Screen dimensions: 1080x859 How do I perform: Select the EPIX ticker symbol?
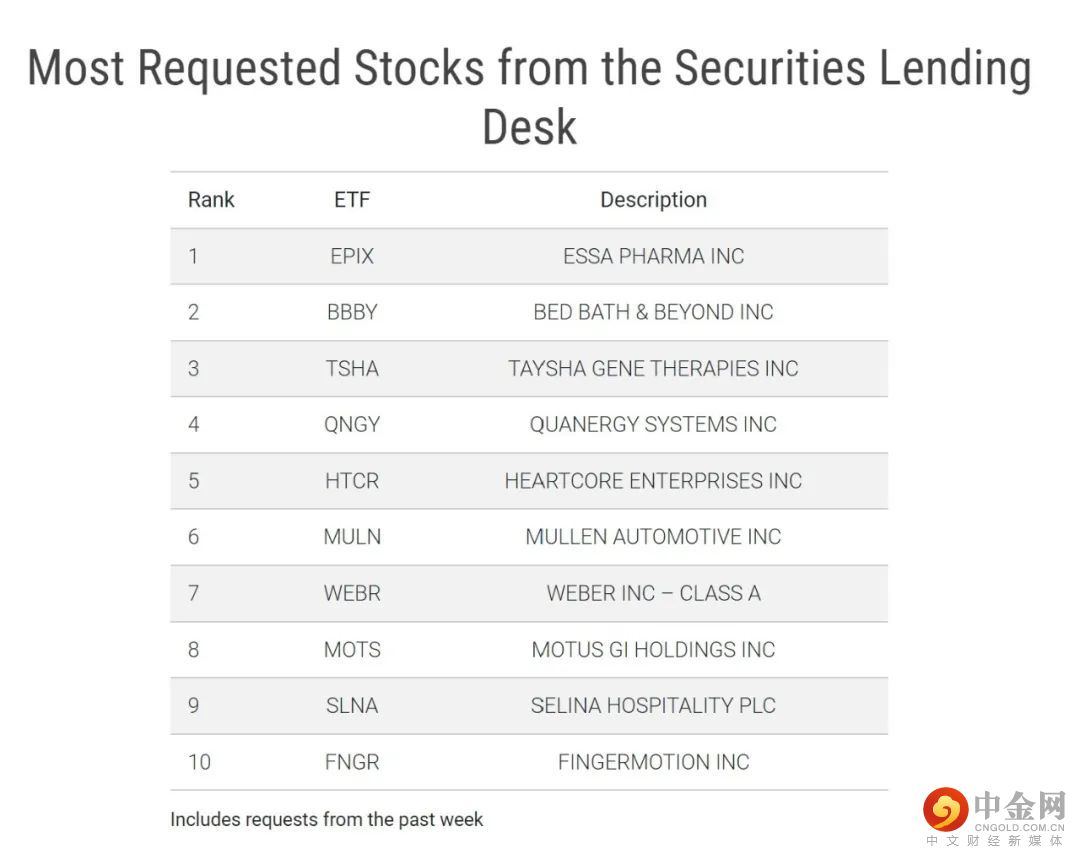pyautogui.click(x=352, y=256)
